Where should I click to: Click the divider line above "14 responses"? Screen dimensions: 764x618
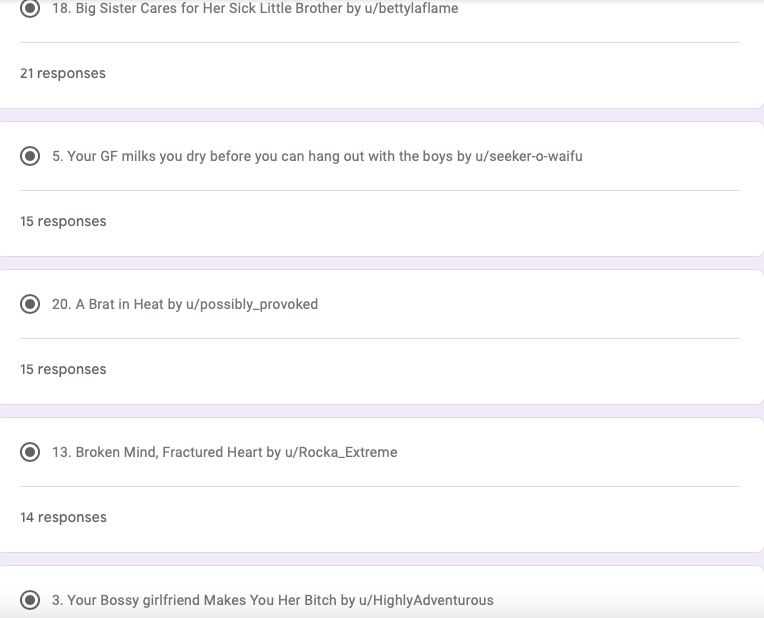[x=380, y=487]
